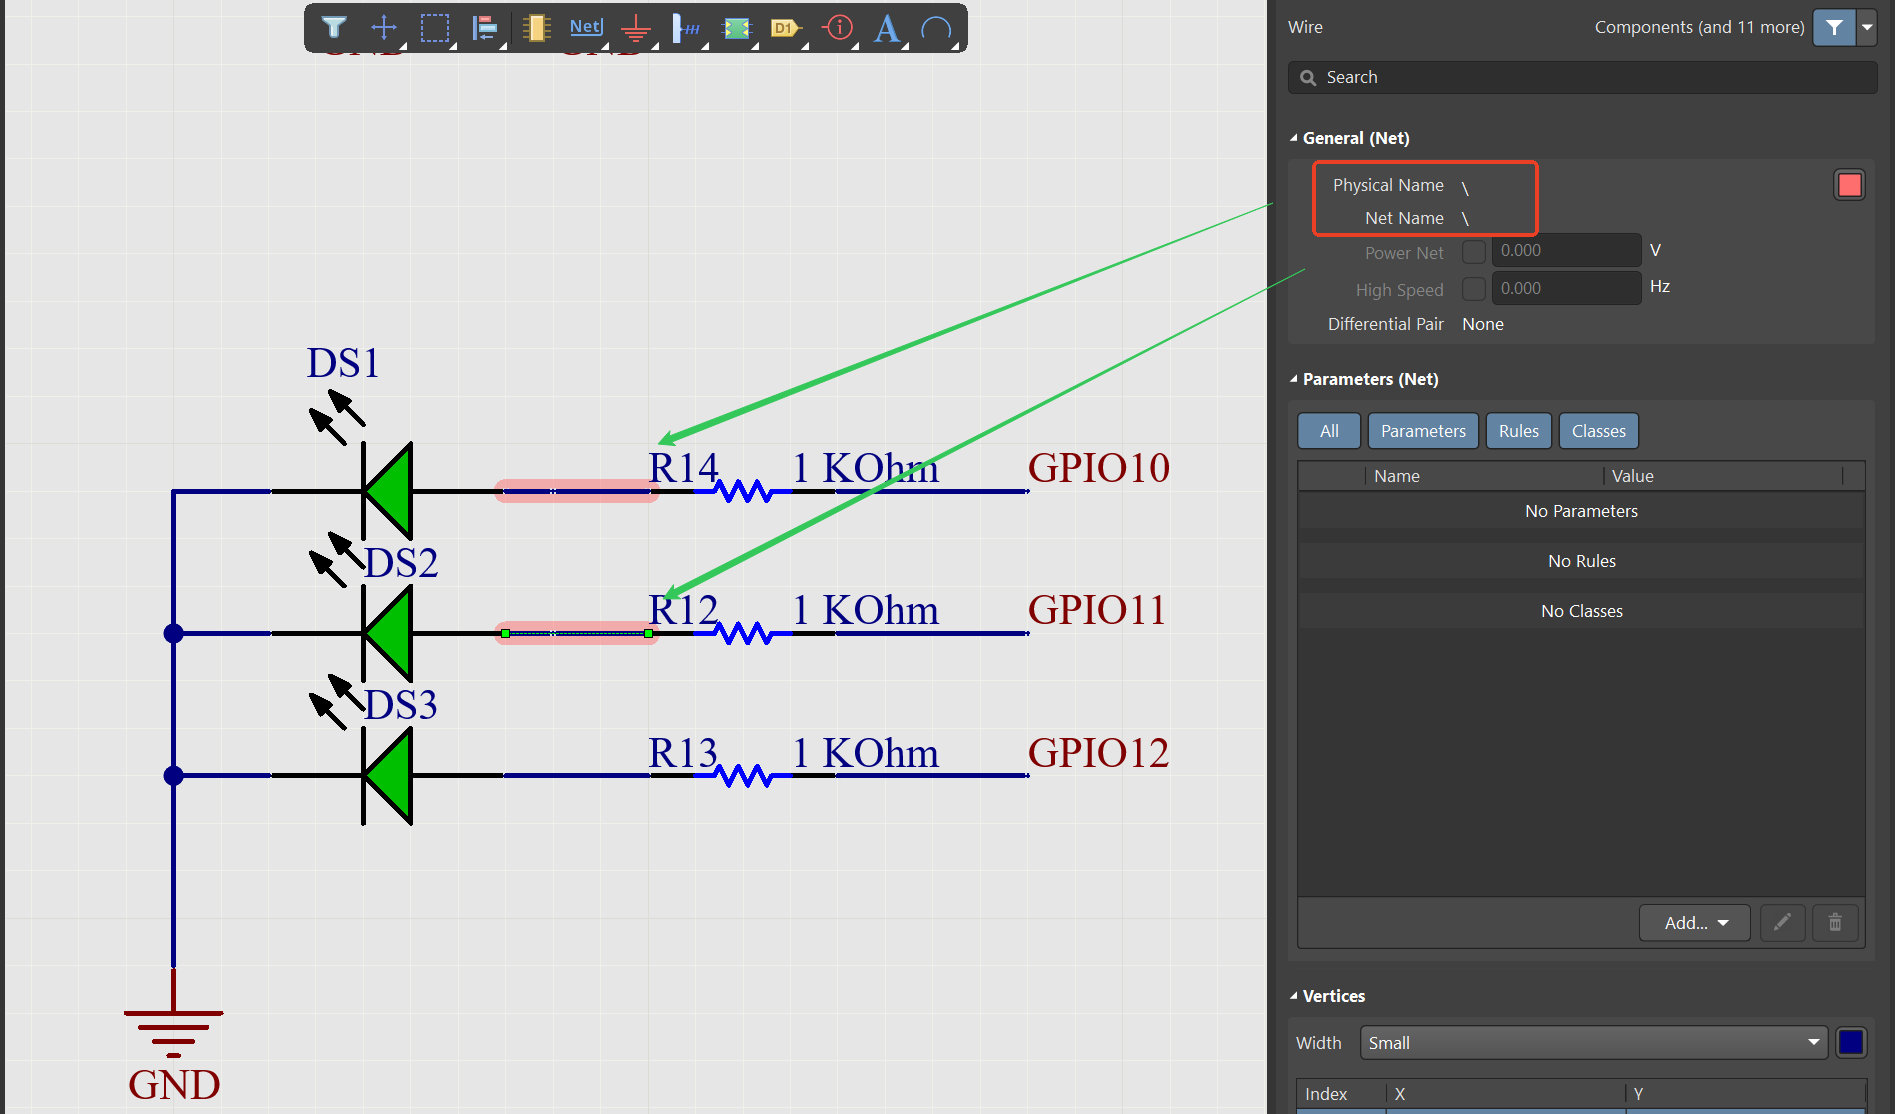Click the selection filter funnel in the toolbar
Image resolution: width=1895 pixels, height=1114 pixels.
pyautogui.click(x=334, y=28)
